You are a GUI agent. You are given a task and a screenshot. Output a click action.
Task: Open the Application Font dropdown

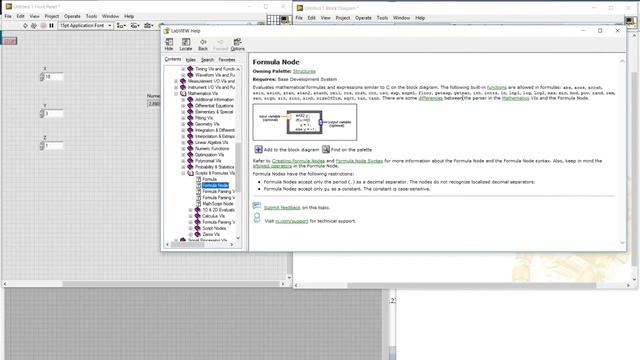86,25
